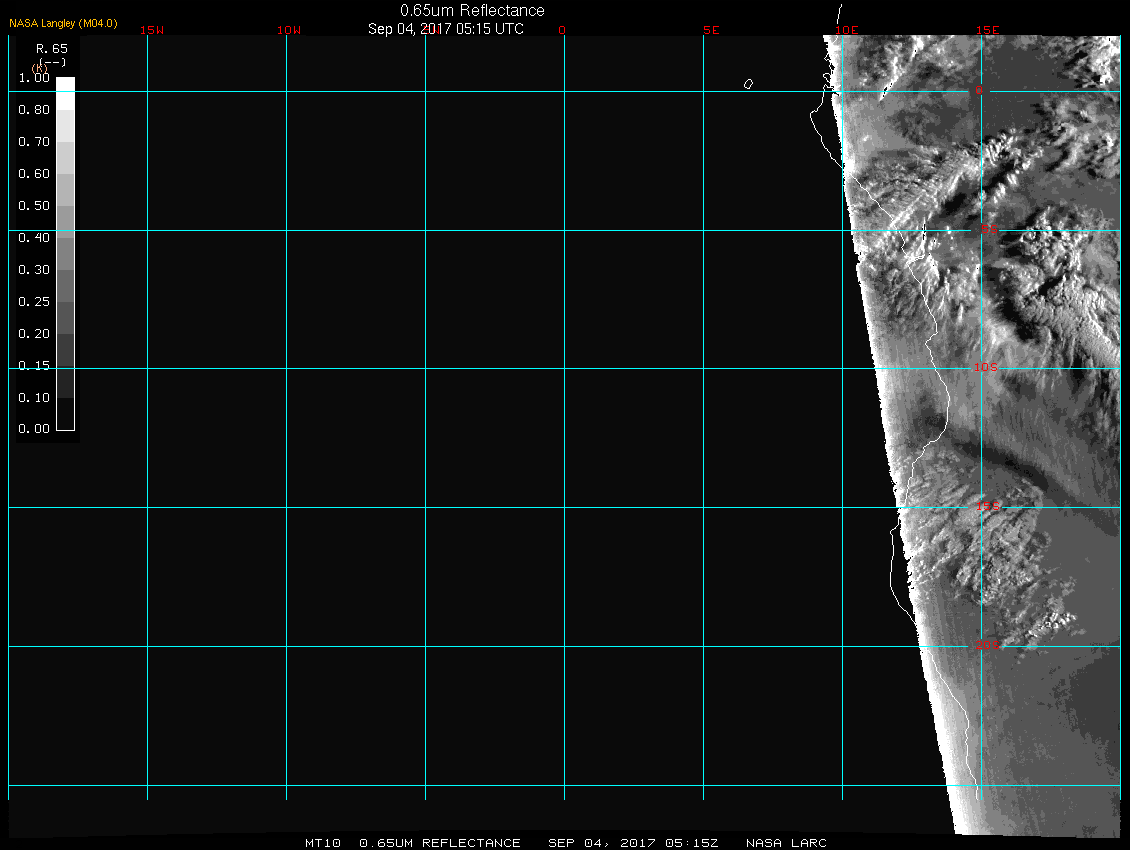This screenshot has width=1130, height=850.
Task: Click the NASA Langley (M04.0) label
Action: [63, 23]
